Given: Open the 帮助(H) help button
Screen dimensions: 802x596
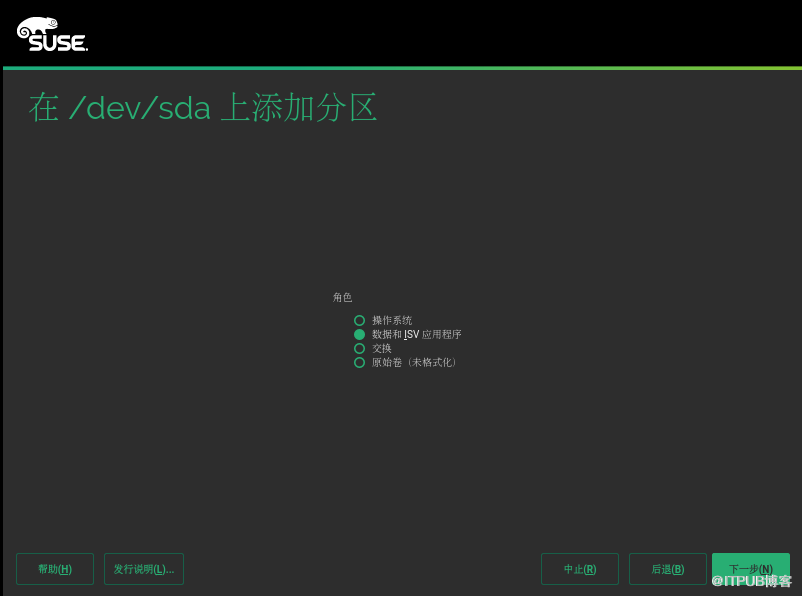Looking at the screenshot, I should [55, 569].
